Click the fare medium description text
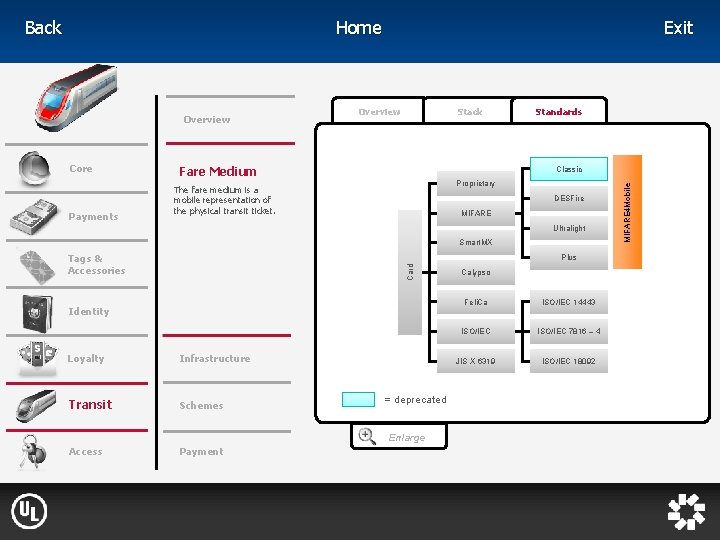 point(224,200)
